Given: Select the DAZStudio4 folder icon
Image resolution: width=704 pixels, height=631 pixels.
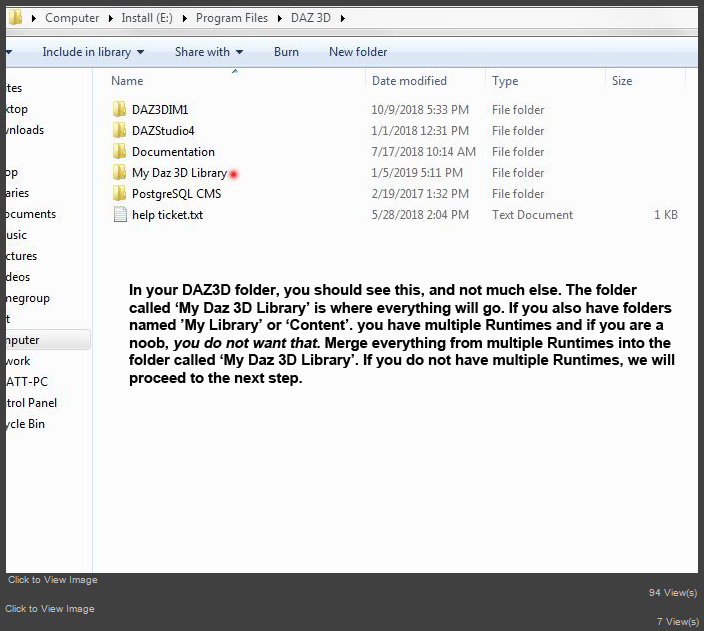Looking at the screenshot, I should (119, 130).
